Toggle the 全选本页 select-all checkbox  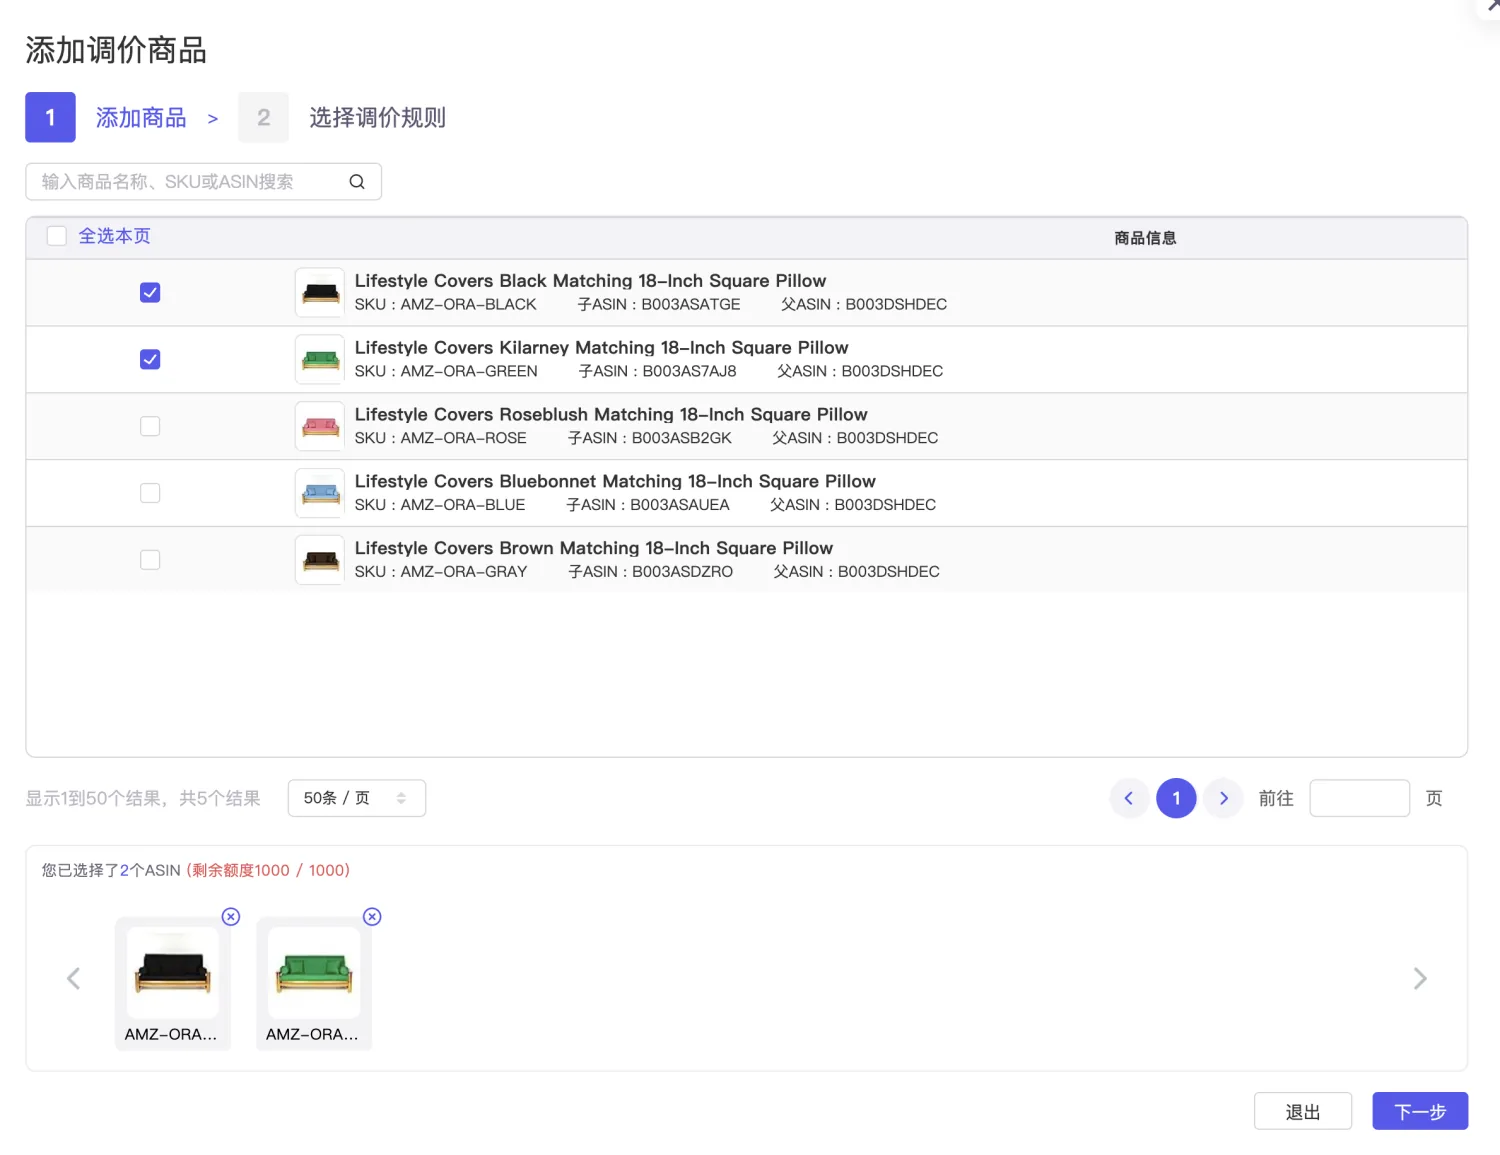pyautogui.click(x=57, y=236)
